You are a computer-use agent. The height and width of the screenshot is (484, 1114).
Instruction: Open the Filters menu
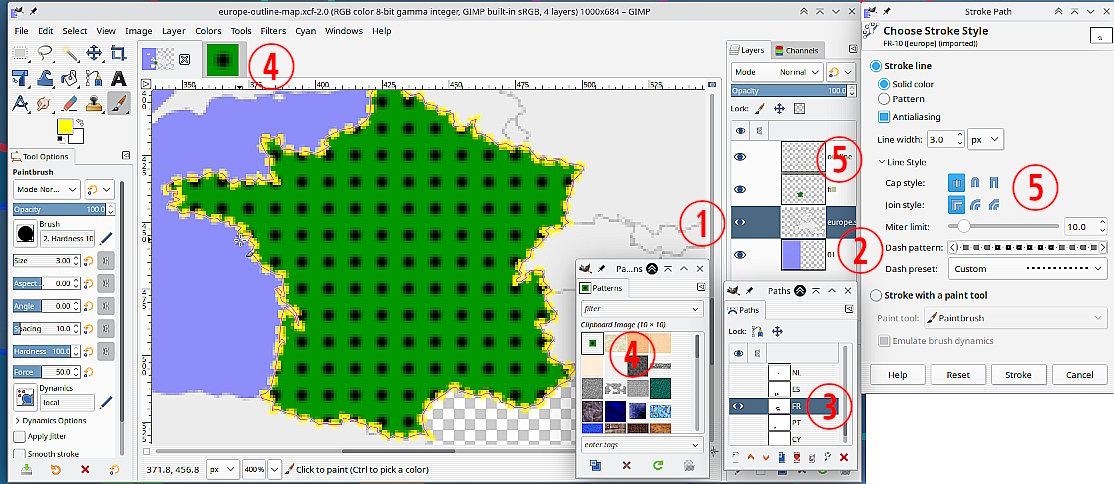273,31
